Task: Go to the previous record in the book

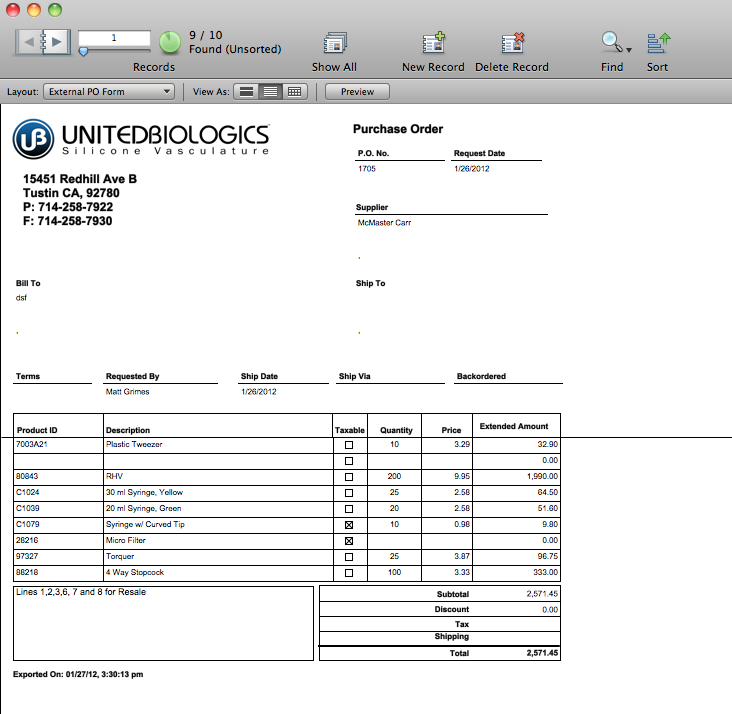Action: pyautogui.click(x=31, y=41)
